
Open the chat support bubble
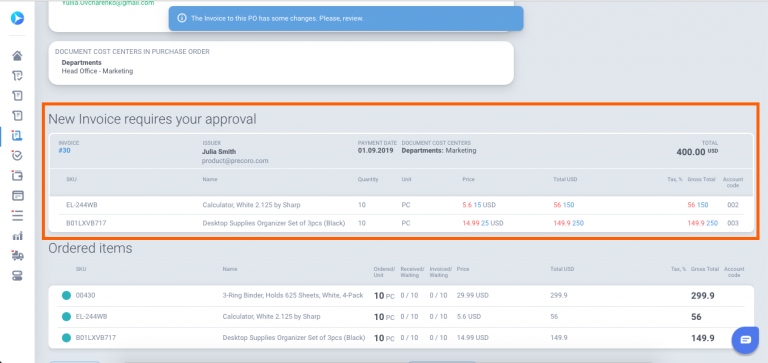coord(745,340)
